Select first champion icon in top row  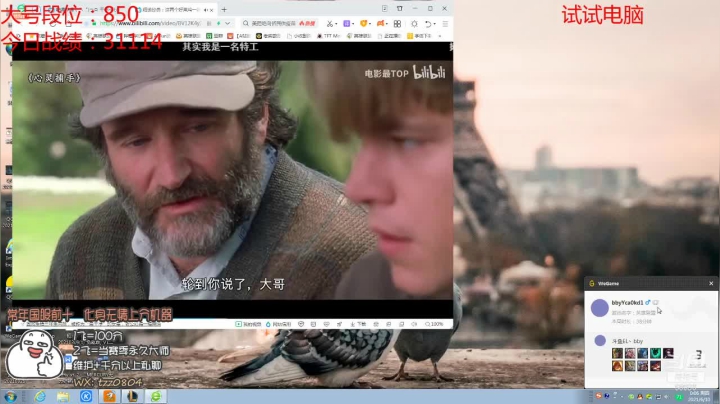click(x=617, y=353)
